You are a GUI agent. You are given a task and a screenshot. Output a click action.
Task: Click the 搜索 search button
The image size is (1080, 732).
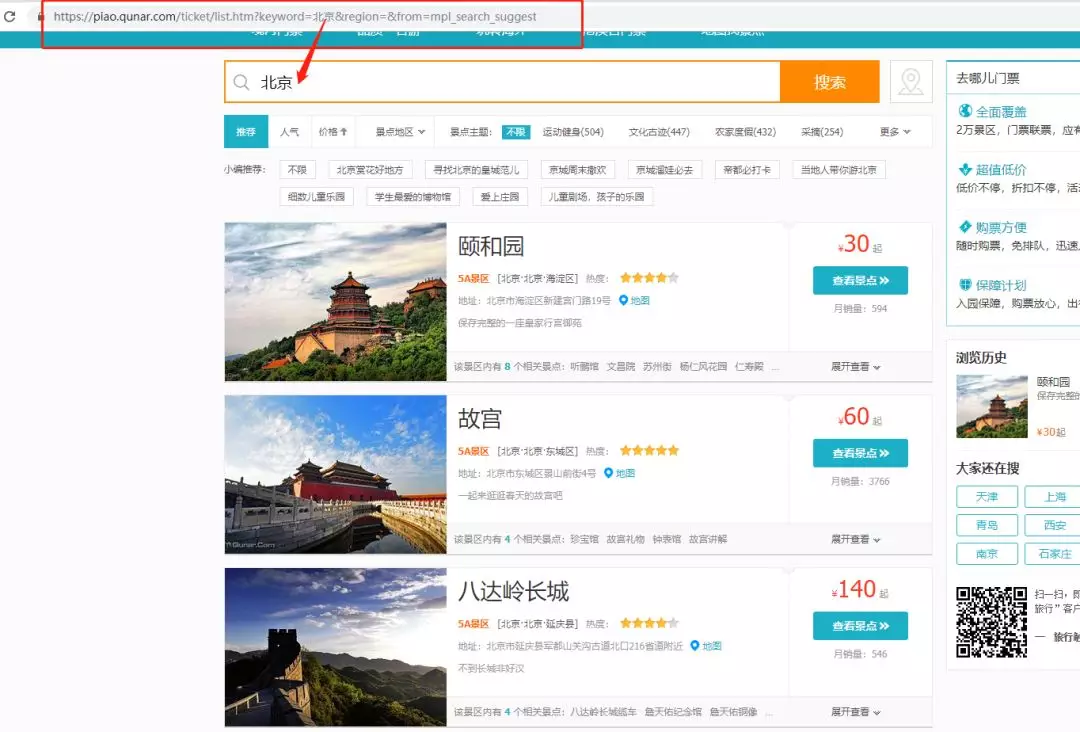point(830,81)
